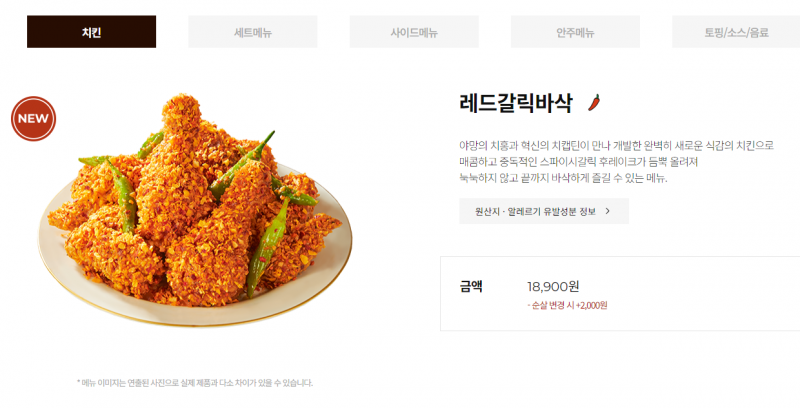Screen dimensions: 800x408
Task: Go to the 안주메뉴 tab
Action: [575, 32]
